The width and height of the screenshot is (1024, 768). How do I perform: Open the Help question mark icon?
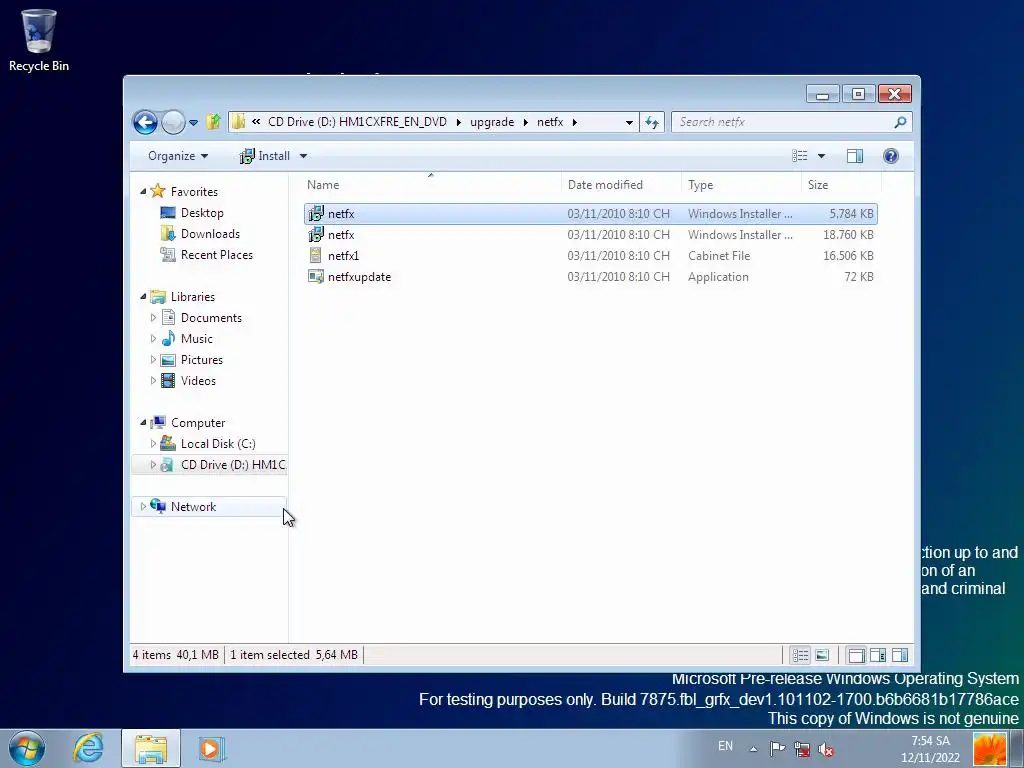891,155
